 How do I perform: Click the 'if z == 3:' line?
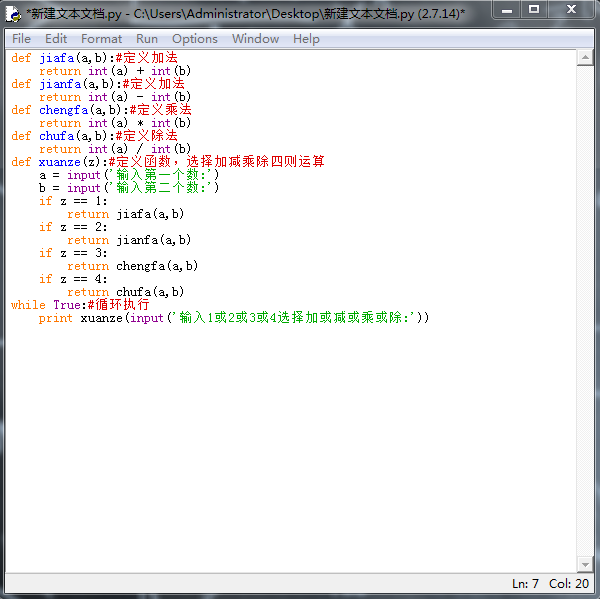coord(73,253)
